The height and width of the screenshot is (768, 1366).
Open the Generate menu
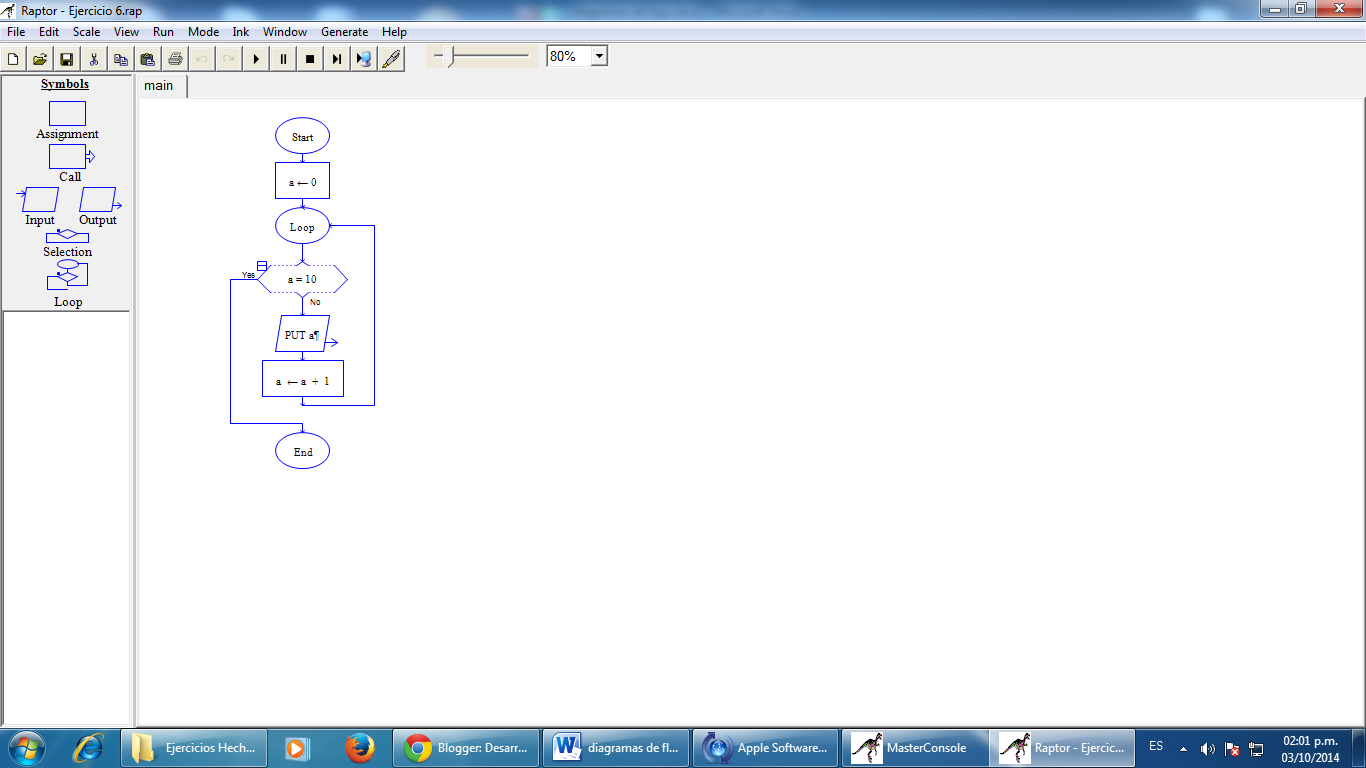pyautogui.click(x=344, y=31)
